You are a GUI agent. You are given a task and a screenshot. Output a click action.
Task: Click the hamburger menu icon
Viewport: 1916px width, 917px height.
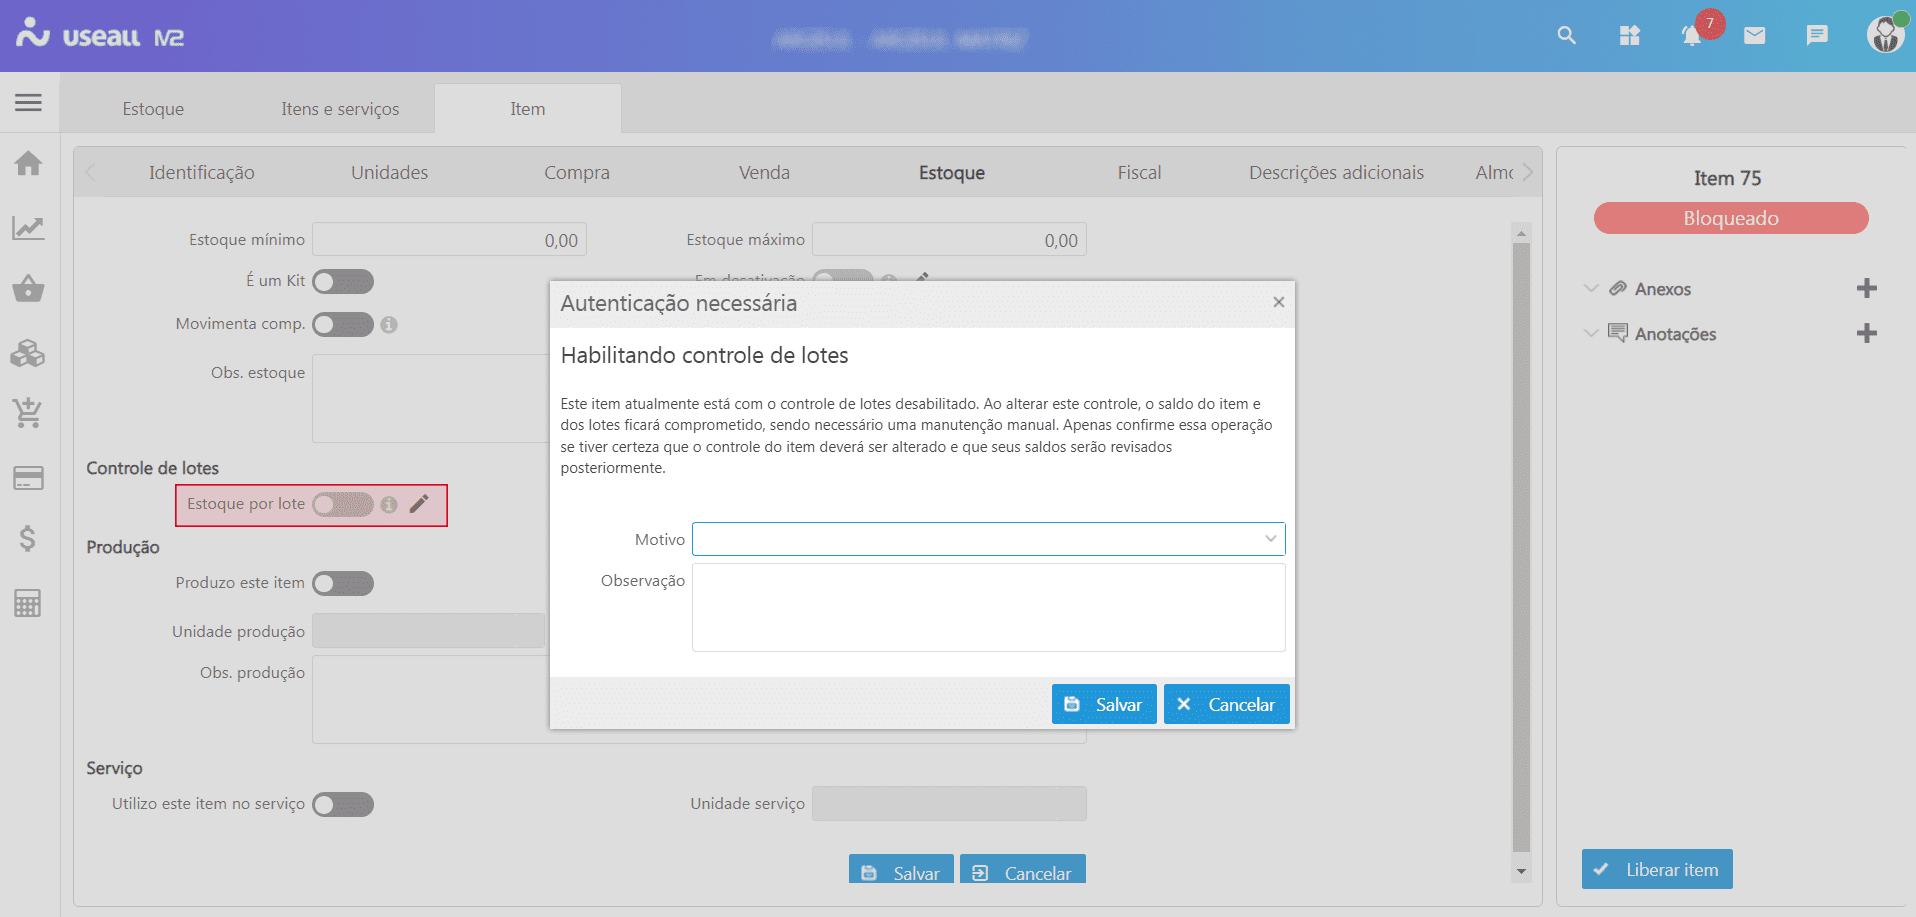[x=28, y=102]
